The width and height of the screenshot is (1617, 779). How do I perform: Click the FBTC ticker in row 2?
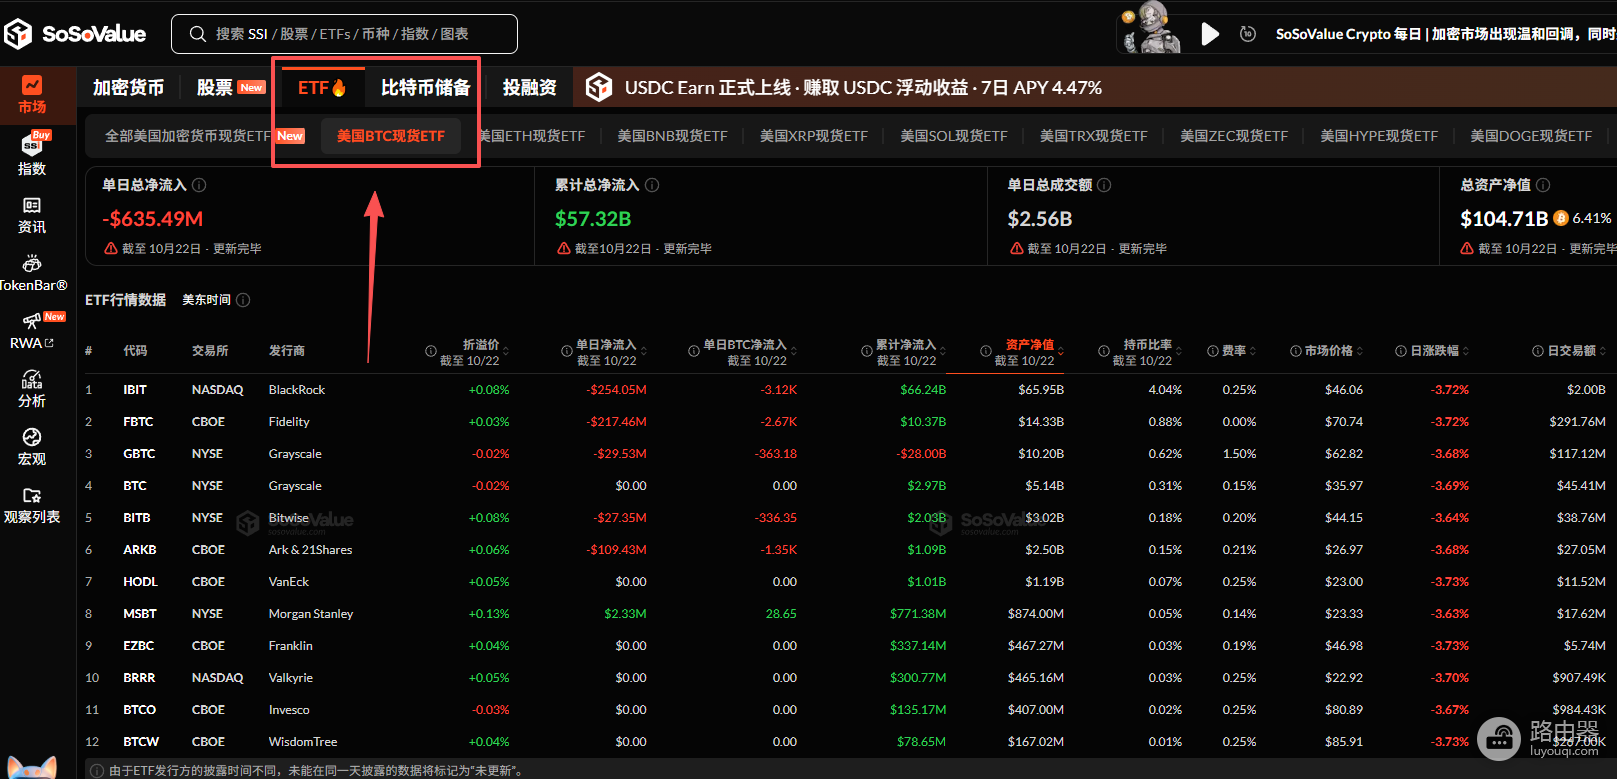(x=138, y=422)
